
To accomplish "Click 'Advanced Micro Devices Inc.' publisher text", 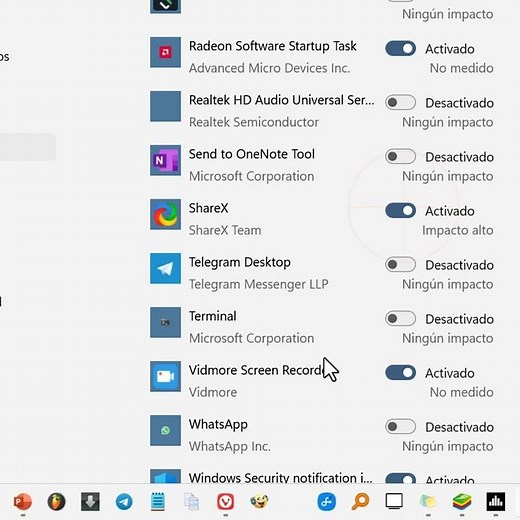I will pyautogui.click(x=269, y=68).
